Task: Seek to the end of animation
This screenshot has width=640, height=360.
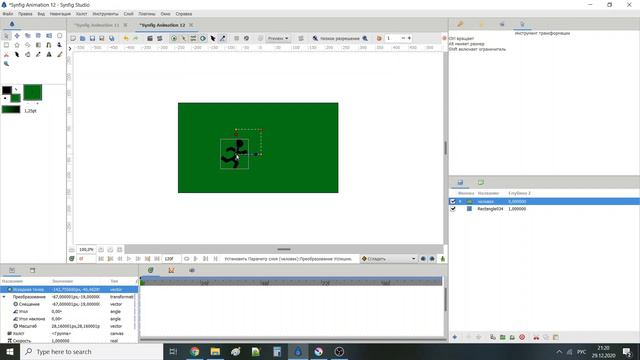Action: (x=157, y=259)
